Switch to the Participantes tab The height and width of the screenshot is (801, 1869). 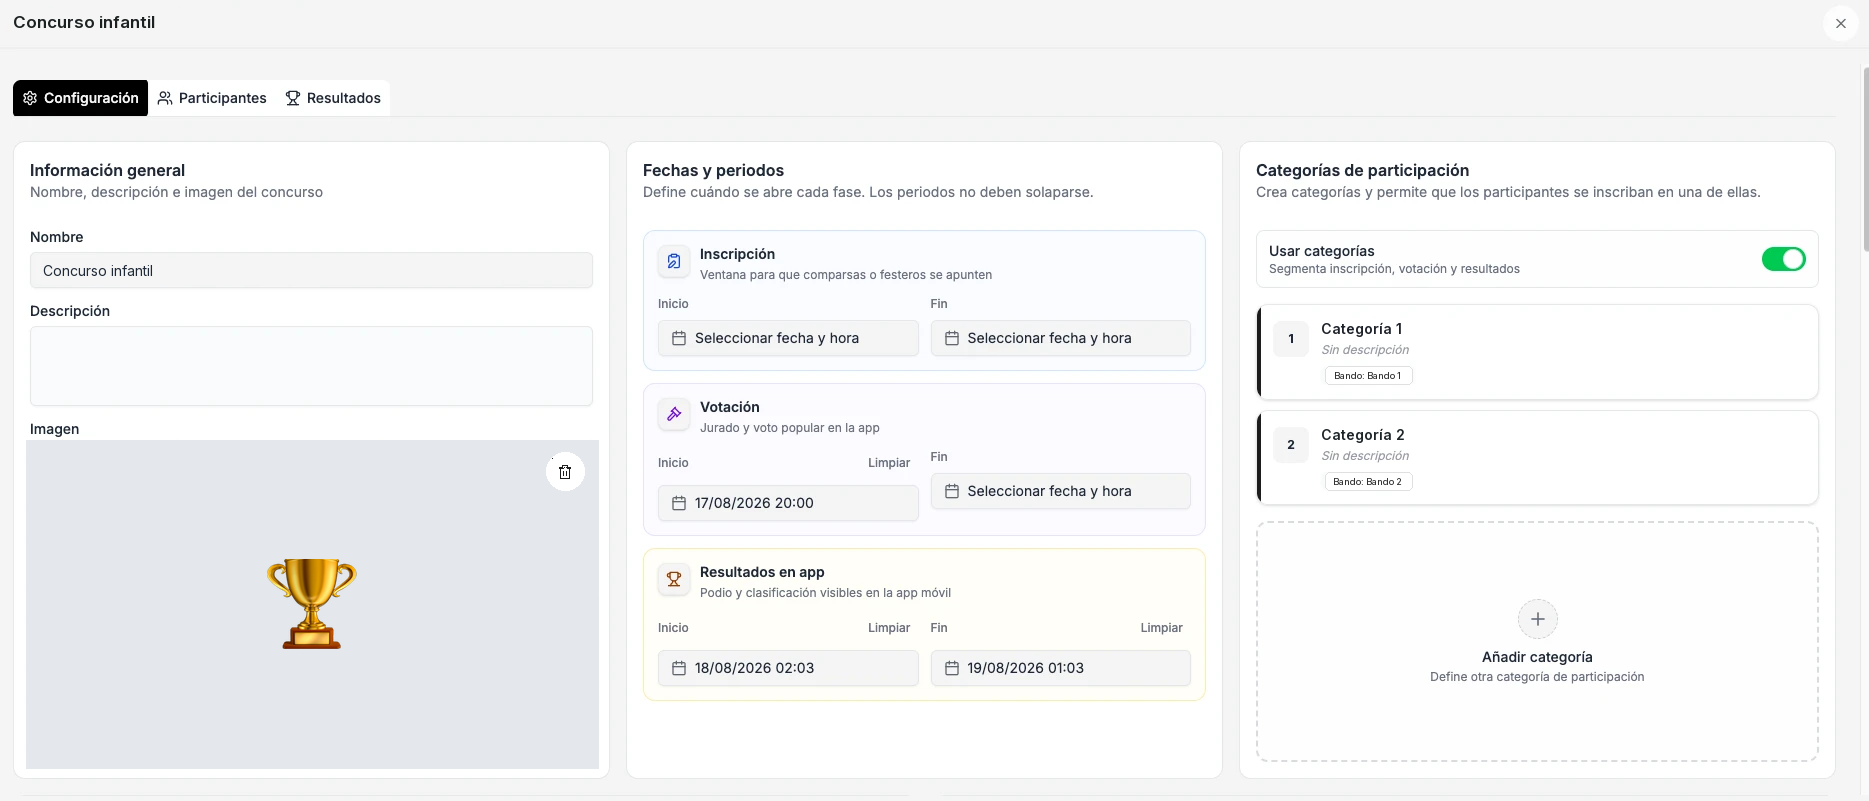pyautogui.click(x=212, y=98)
